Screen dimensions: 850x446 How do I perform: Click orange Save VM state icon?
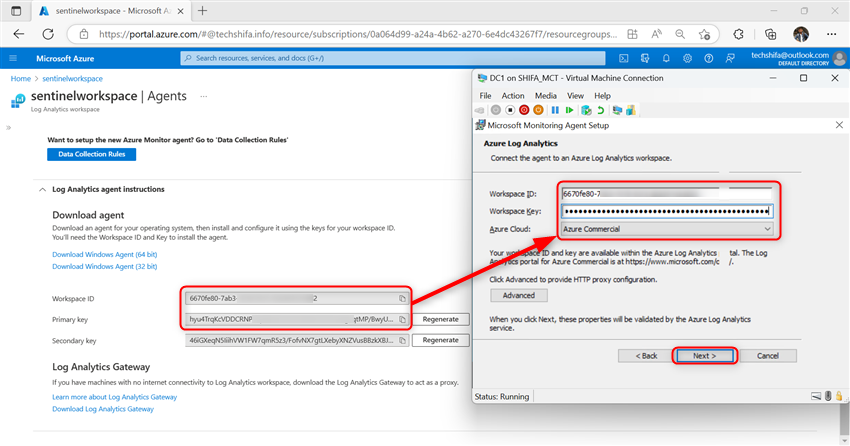538,110
